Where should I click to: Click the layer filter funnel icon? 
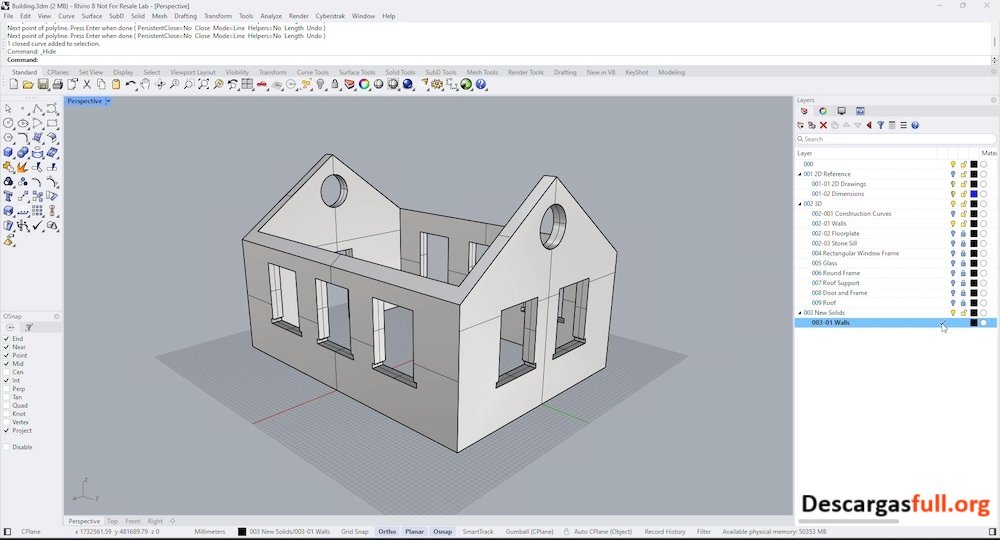[x=880, y=125]
